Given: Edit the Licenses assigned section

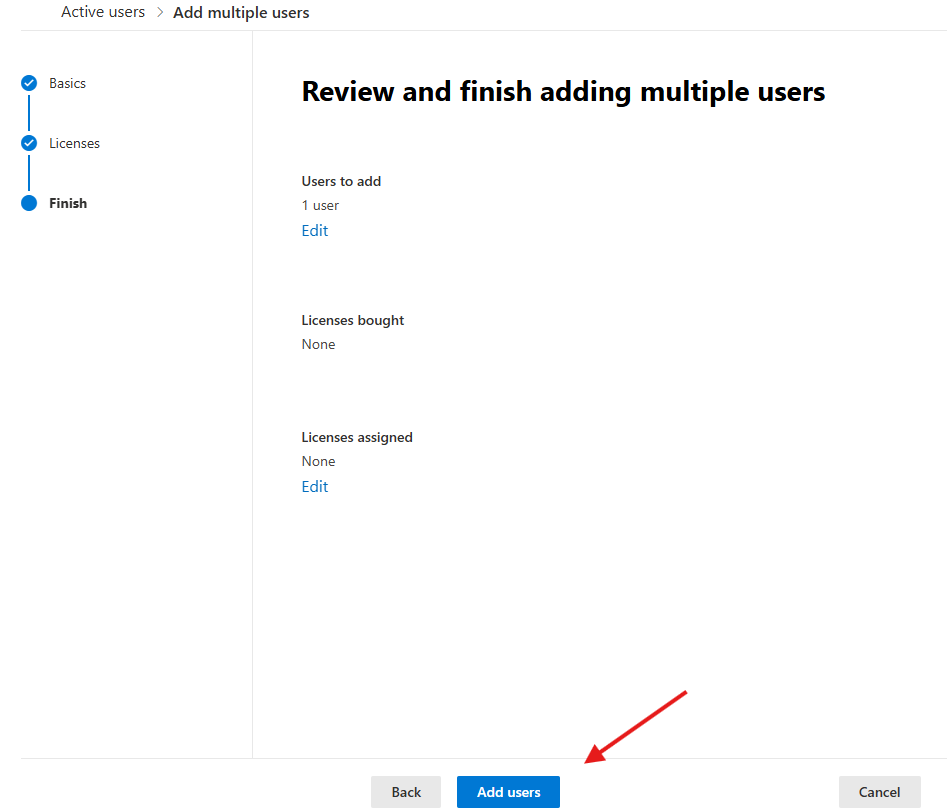Looking at the screenshot, I should pos(315,486).
